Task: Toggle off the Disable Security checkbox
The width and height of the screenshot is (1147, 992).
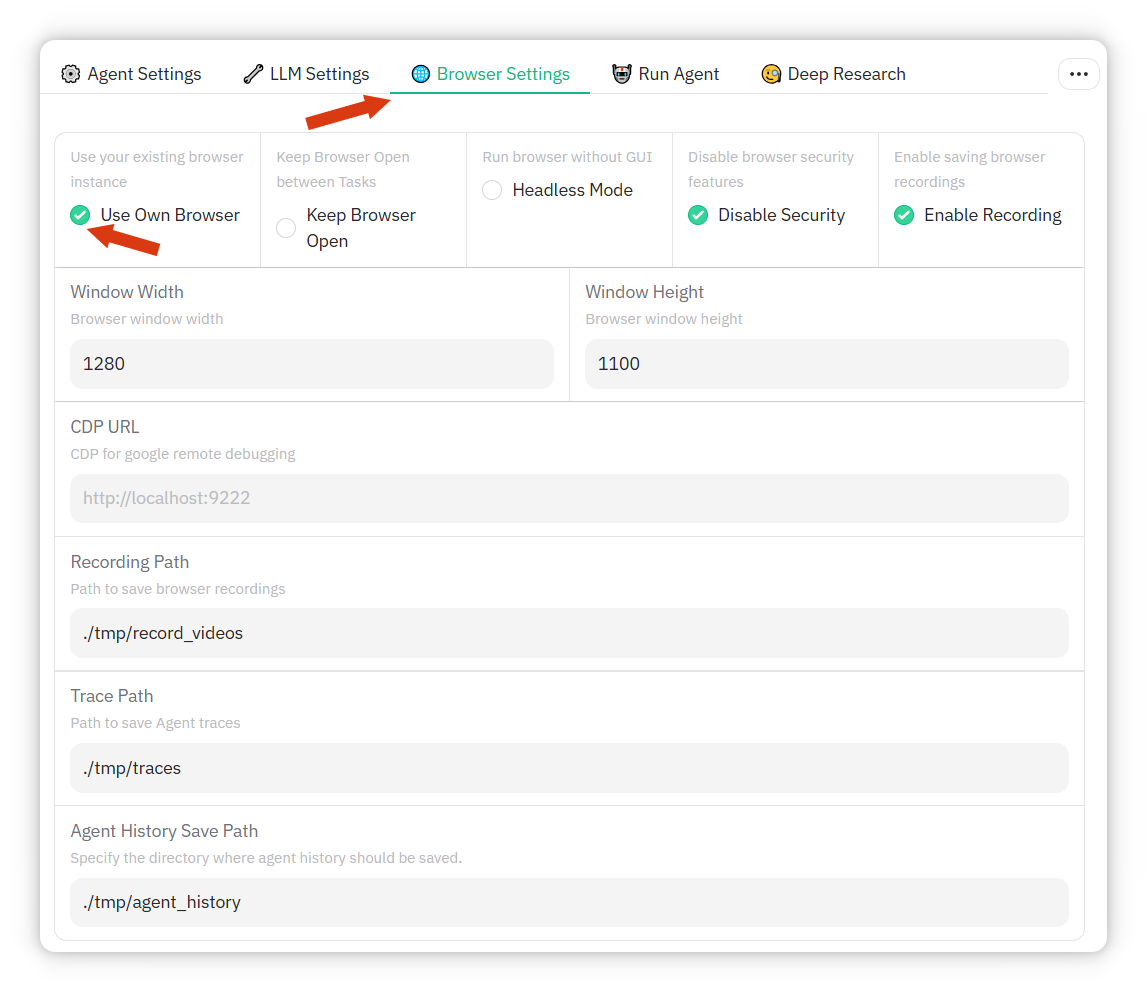Action: coord(698,215)
